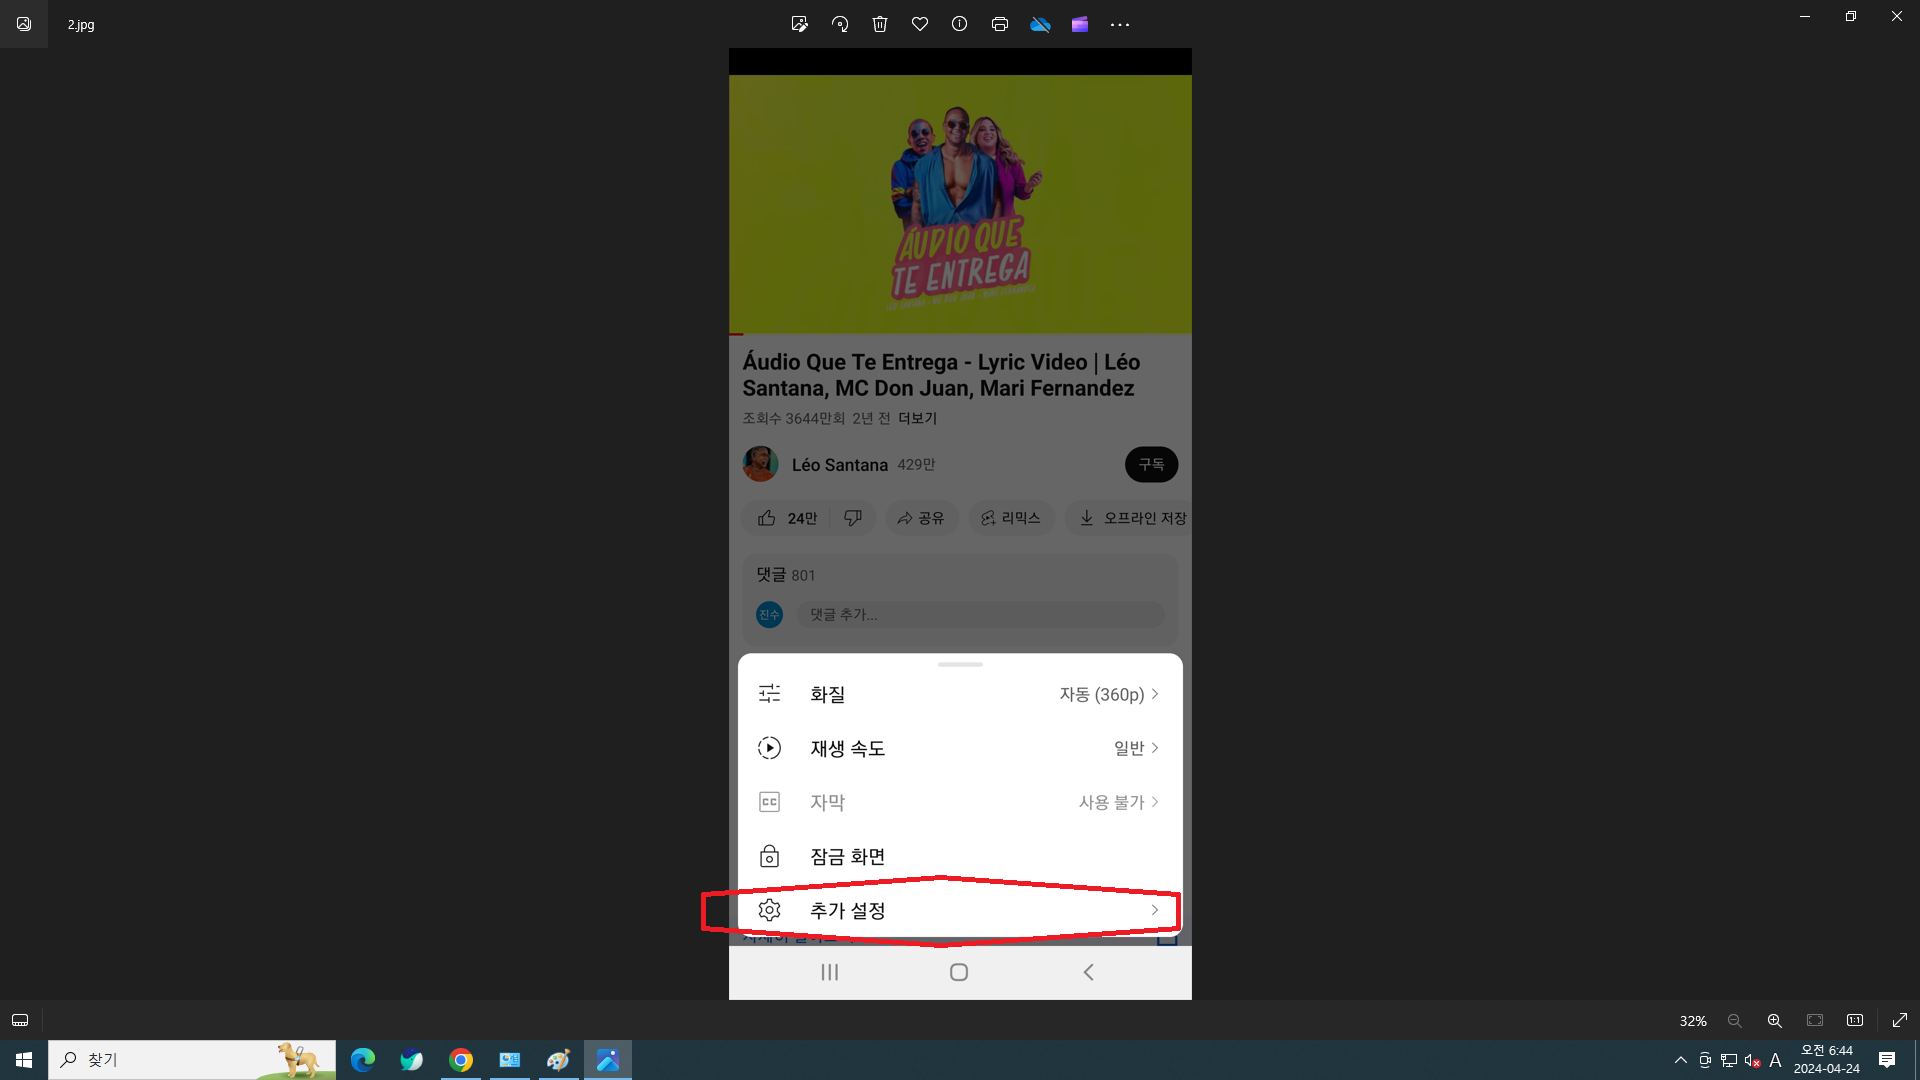Open the Windows Start menu
Viewport: 1920px width, 1080px height.
click(24, 1060)
